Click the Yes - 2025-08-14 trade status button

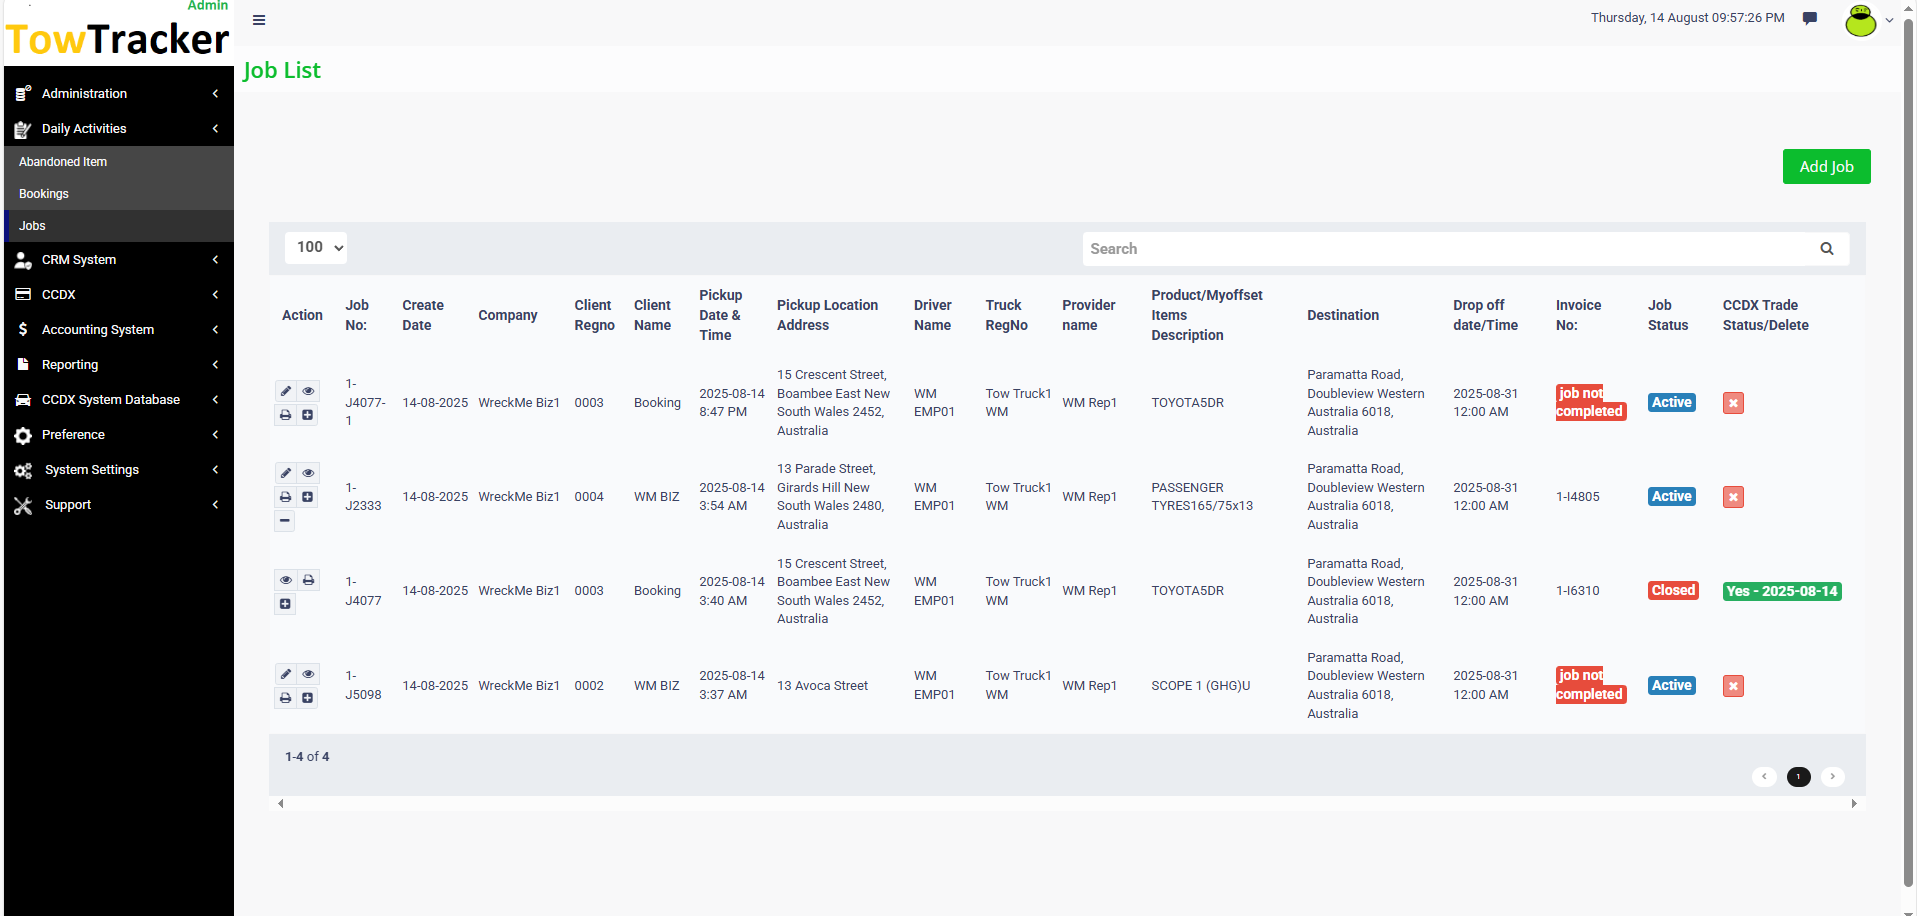[x=1782, y=591]
